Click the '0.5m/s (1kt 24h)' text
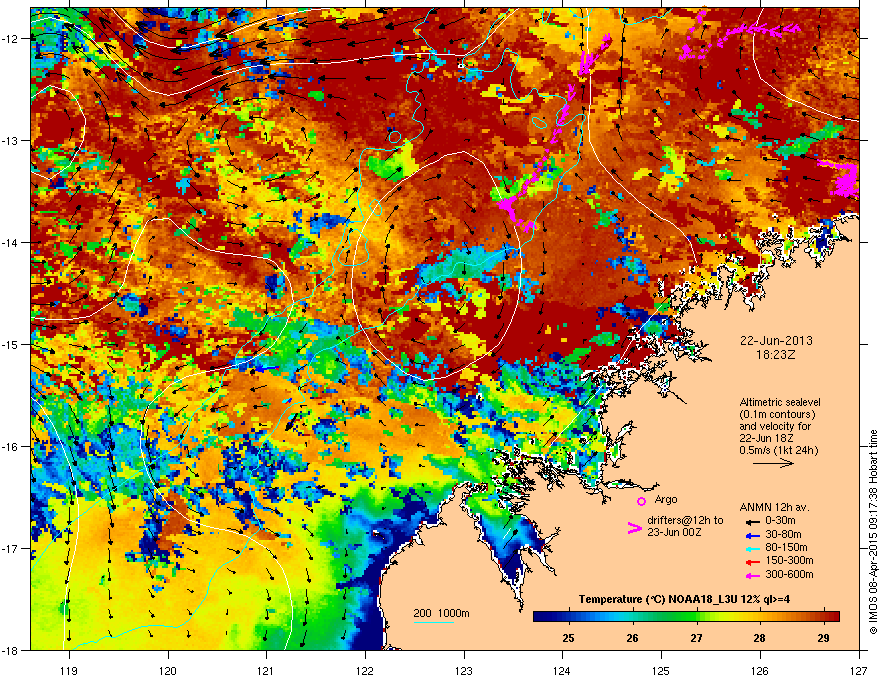This screenshot has height=680, width=880. tap(778, 450)
